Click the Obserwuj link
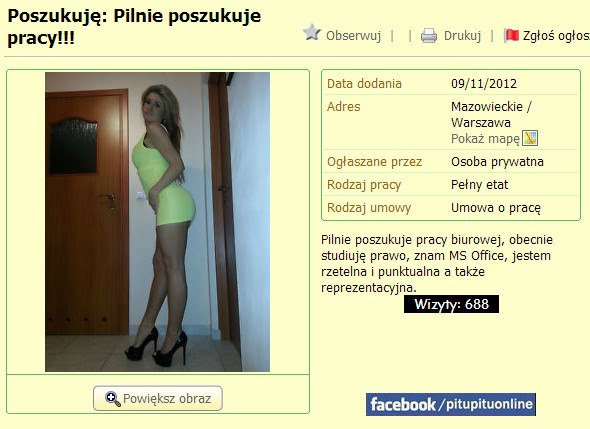The width and height of the screenshot is (590, 429). tap(353, 36)
